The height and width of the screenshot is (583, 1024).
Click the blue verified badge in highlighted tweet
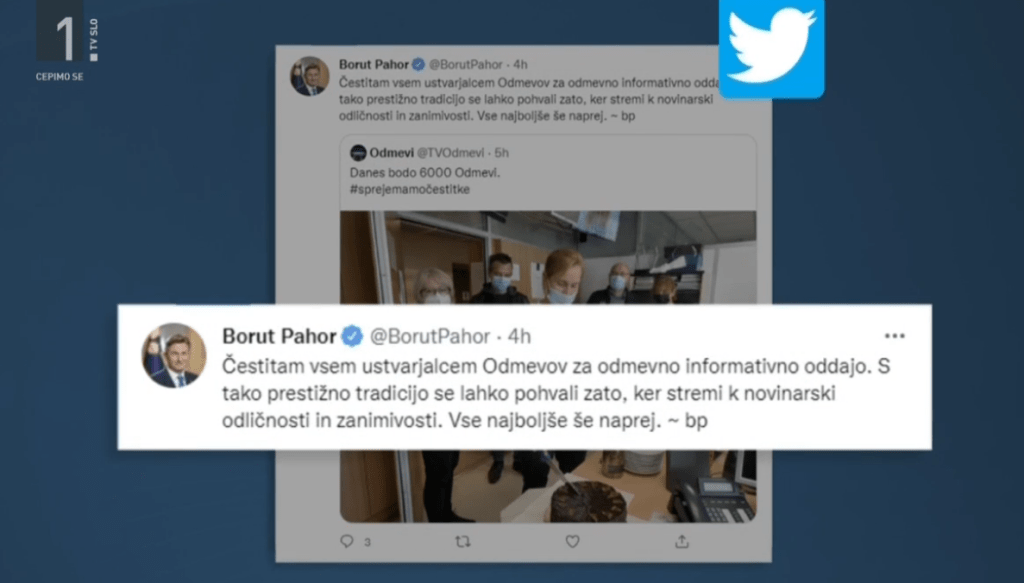[x=352, y=336]
